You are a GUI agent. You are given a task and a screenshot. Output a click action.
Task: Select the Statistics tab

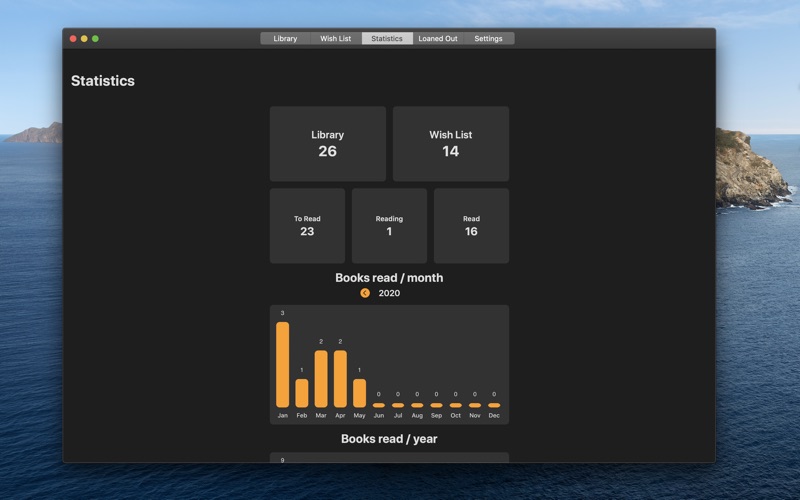tap(387, 38)
